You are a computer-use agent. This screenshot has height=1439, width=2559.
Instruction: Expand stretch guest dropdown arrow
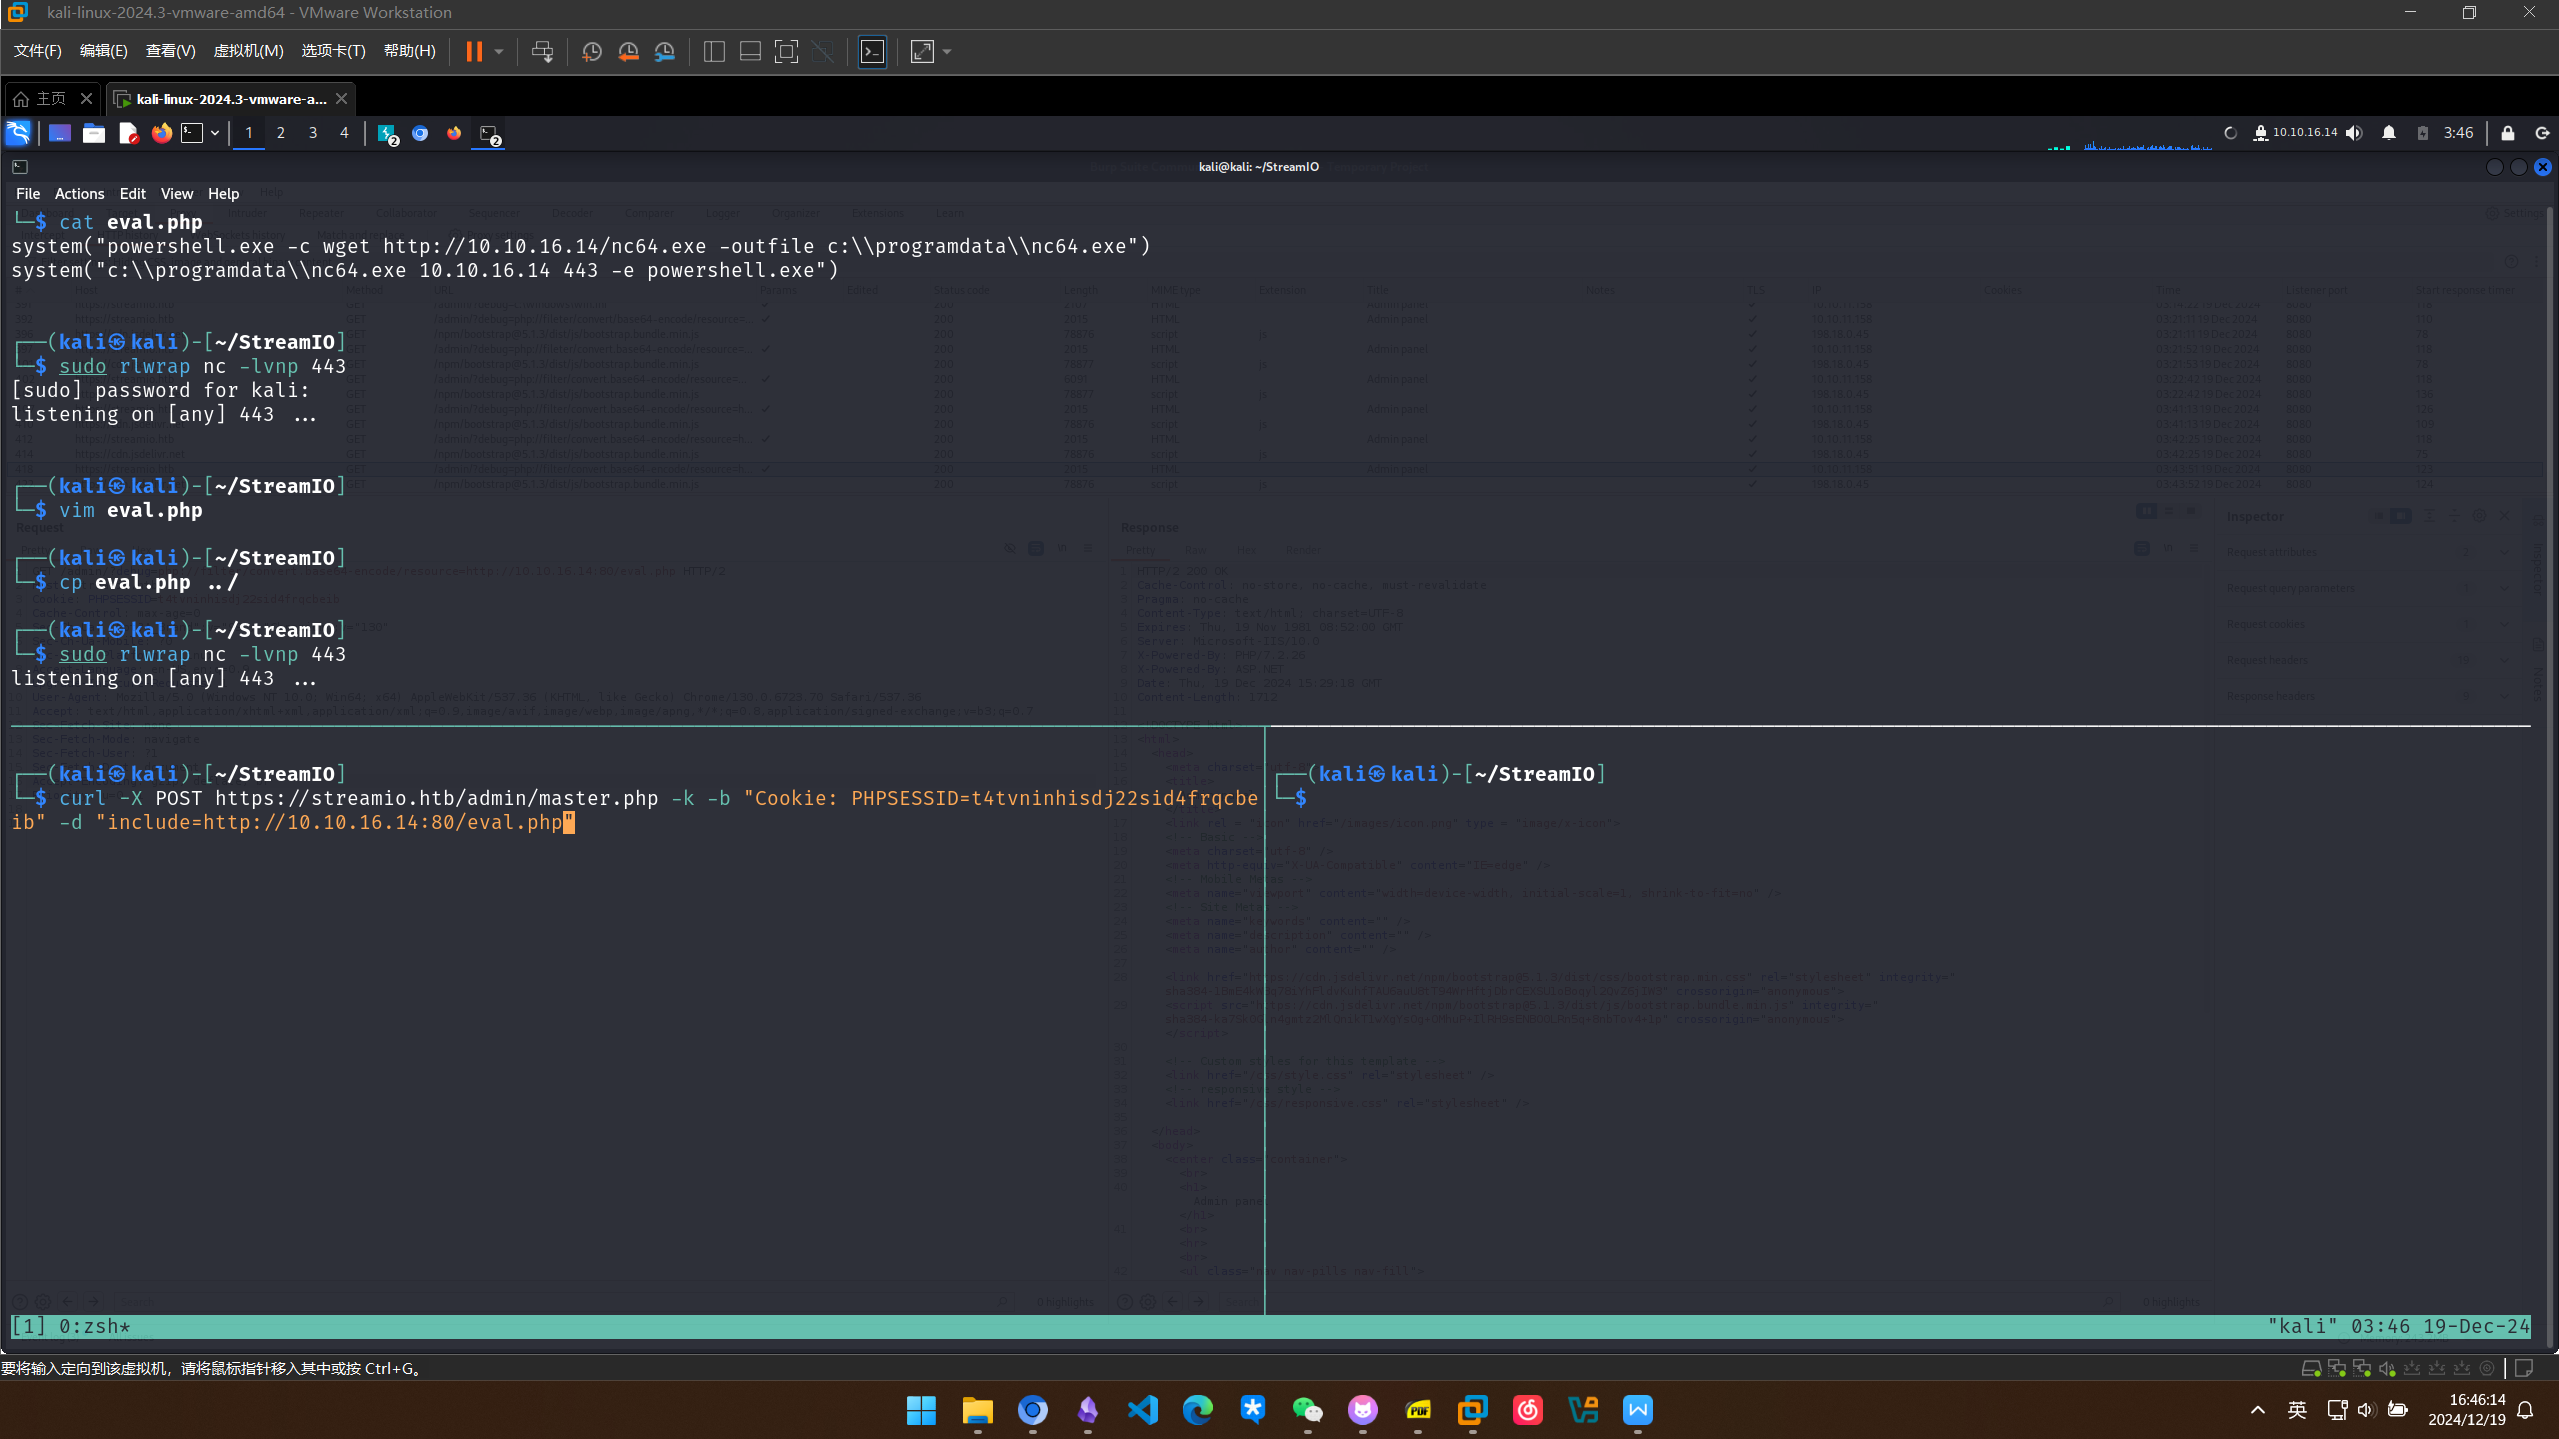point(947,52)
